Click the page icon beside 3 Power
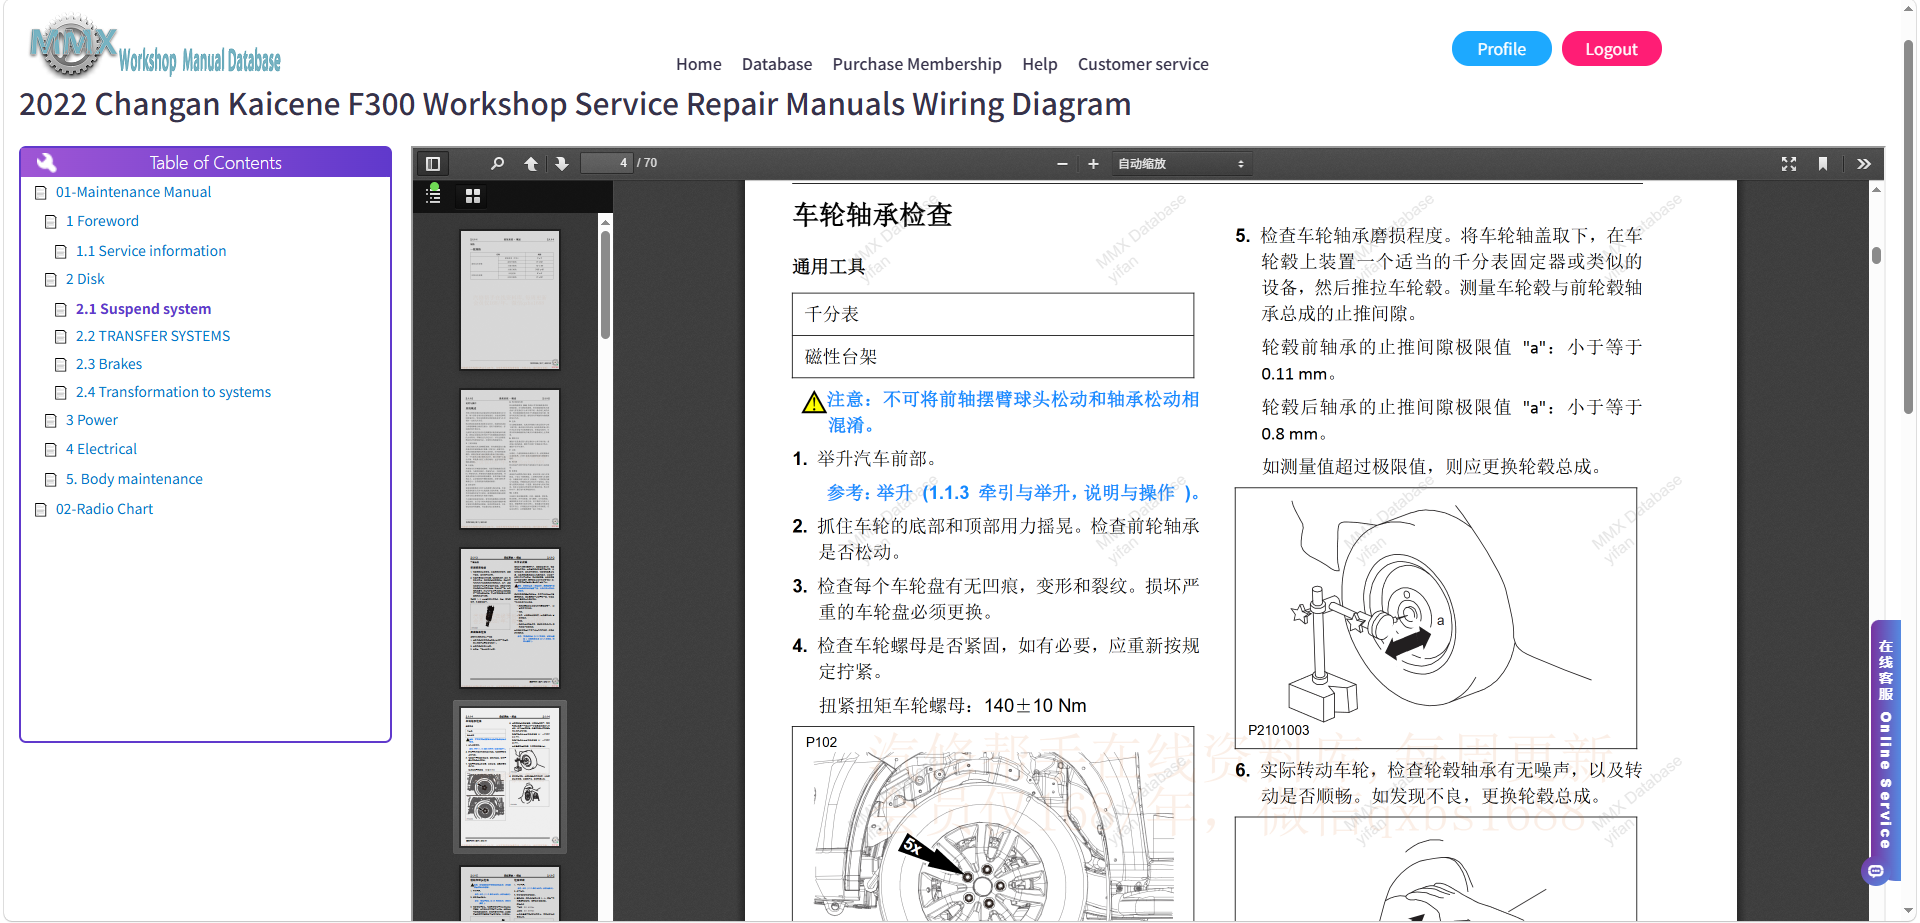This screenshot has height=923, width=1920. (51, 421)
